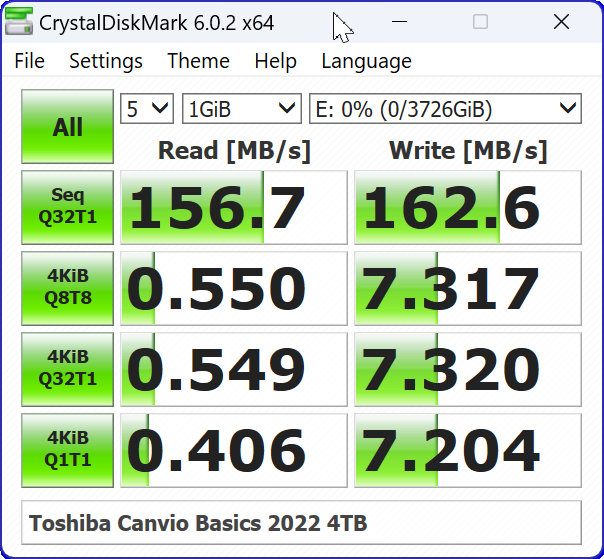Close the CrystalDiskMark window
Viewport: 604px width, 559px height.
point(561,22)
